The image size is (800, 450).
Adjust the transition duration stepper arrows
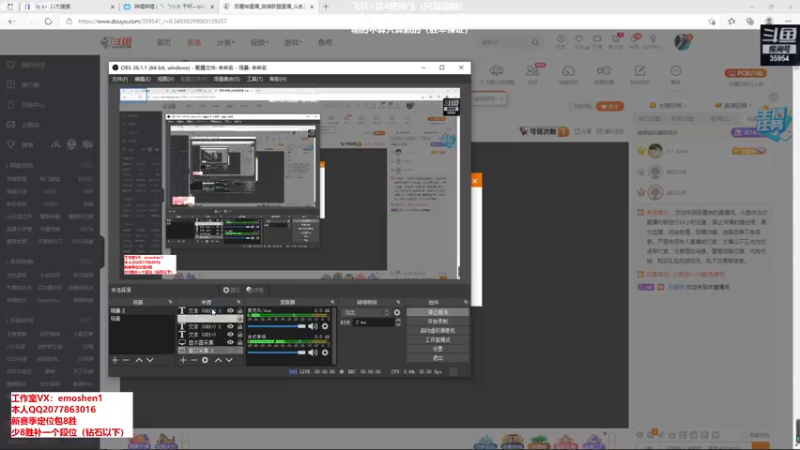(x=398, y=322)
